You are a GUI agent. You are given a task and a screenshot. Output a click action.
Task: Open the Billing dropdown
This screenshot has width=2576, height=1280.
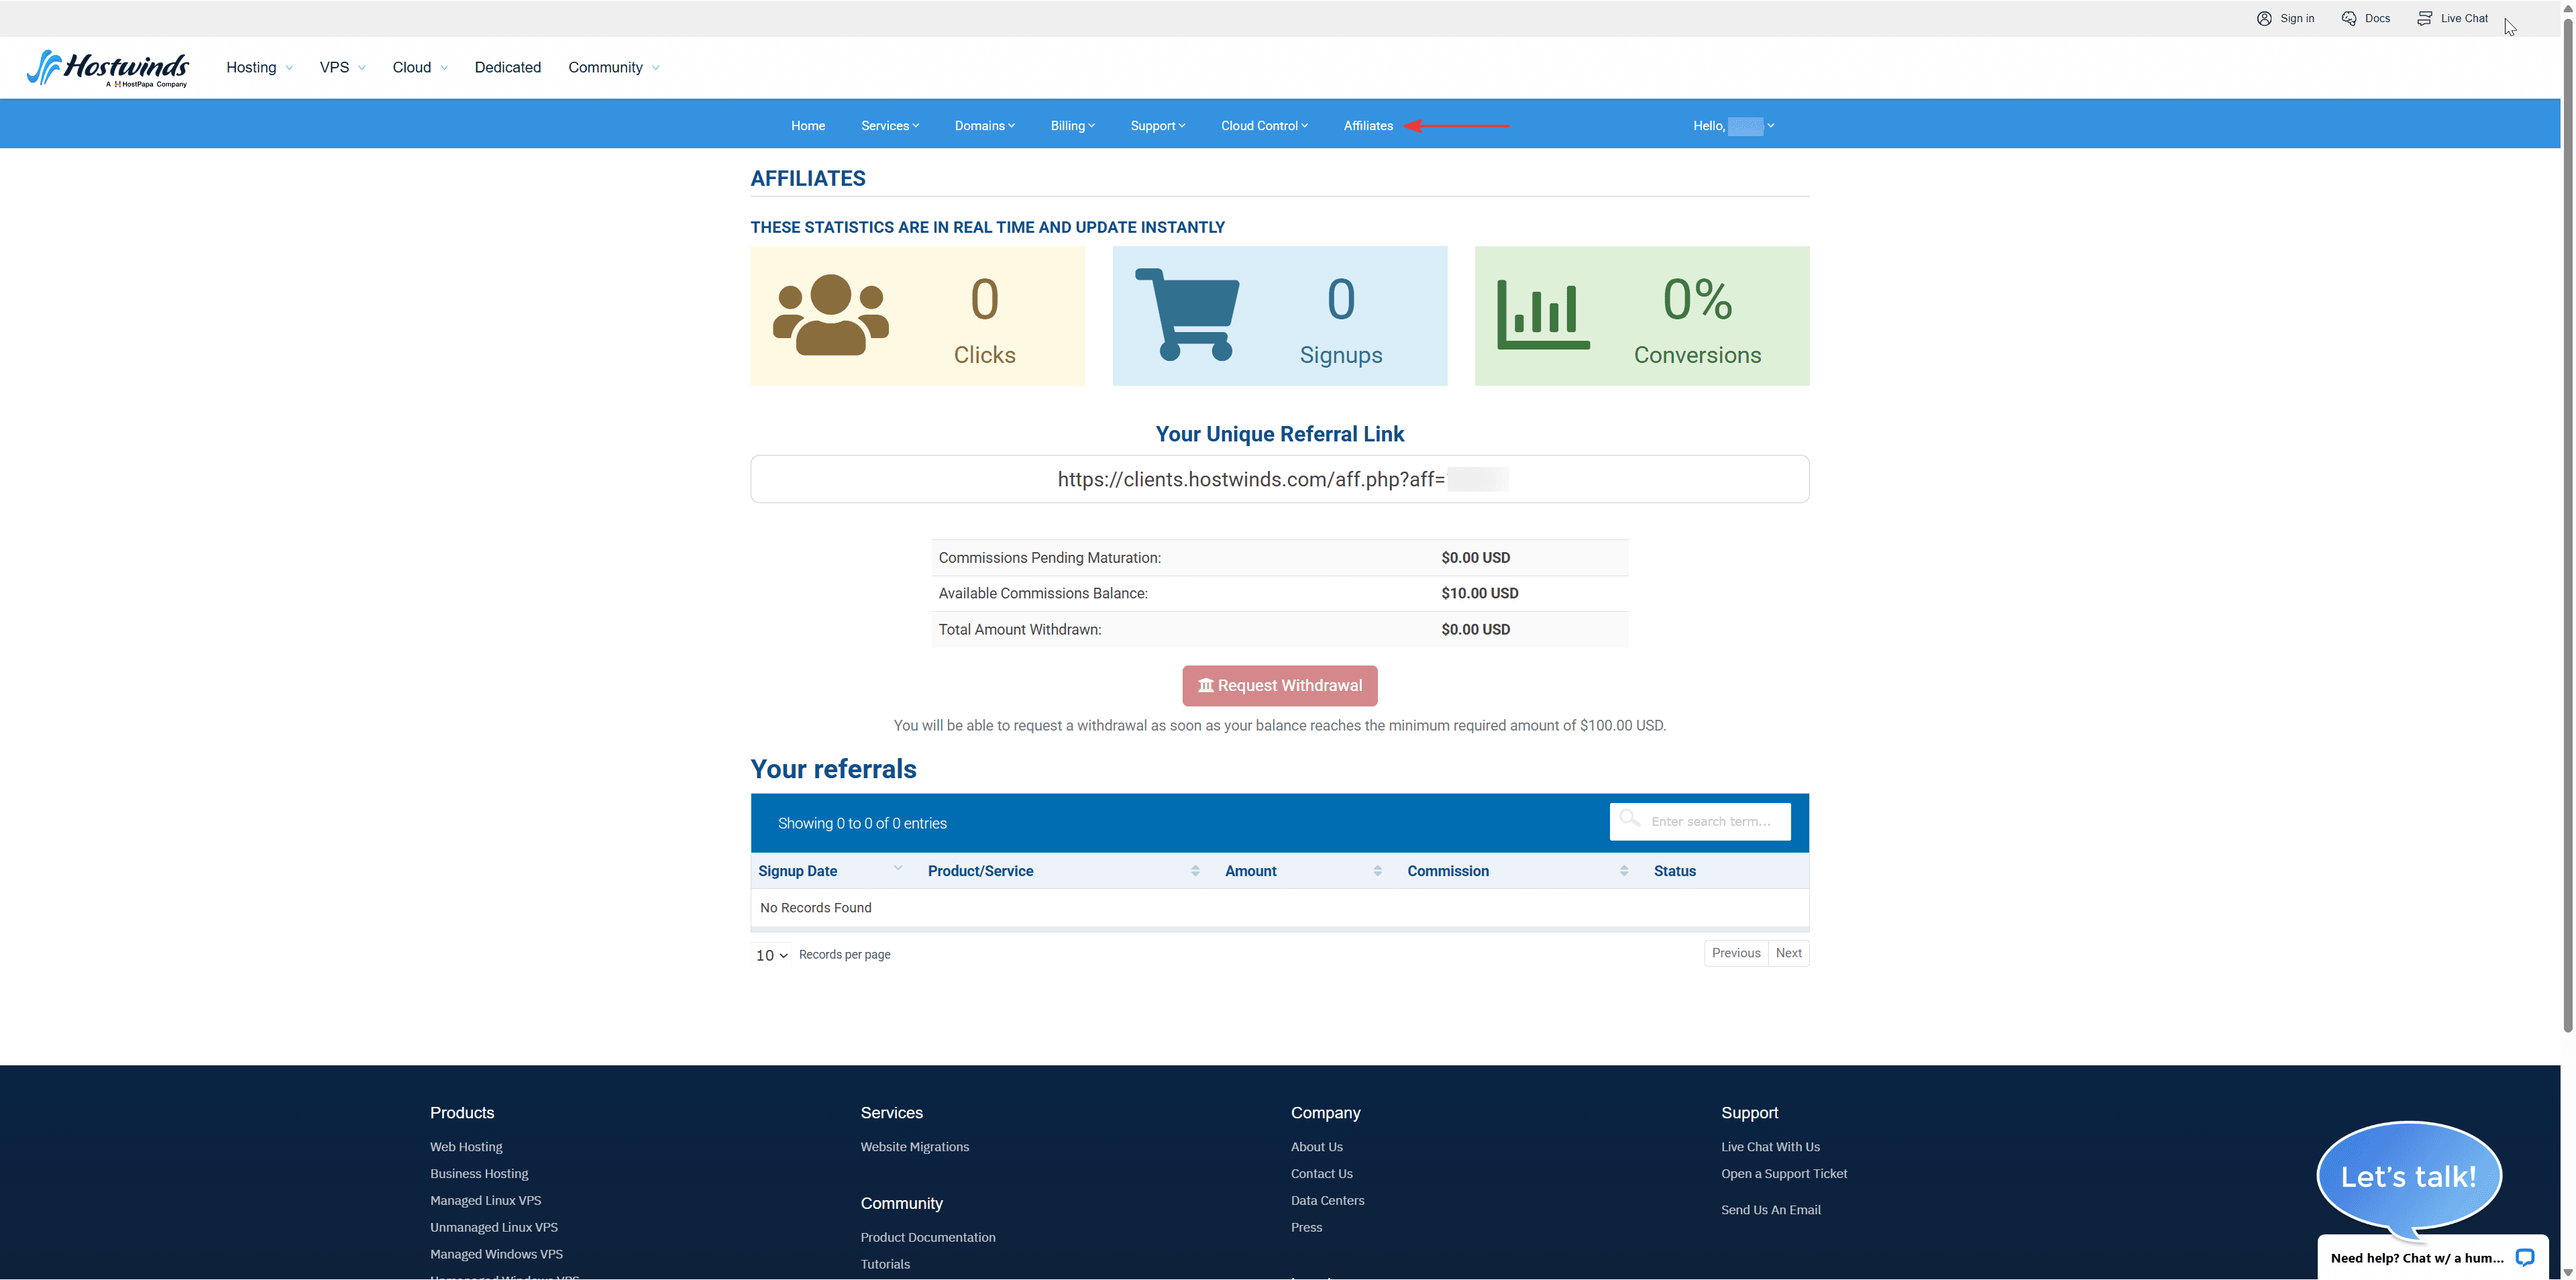point(1073,126)
